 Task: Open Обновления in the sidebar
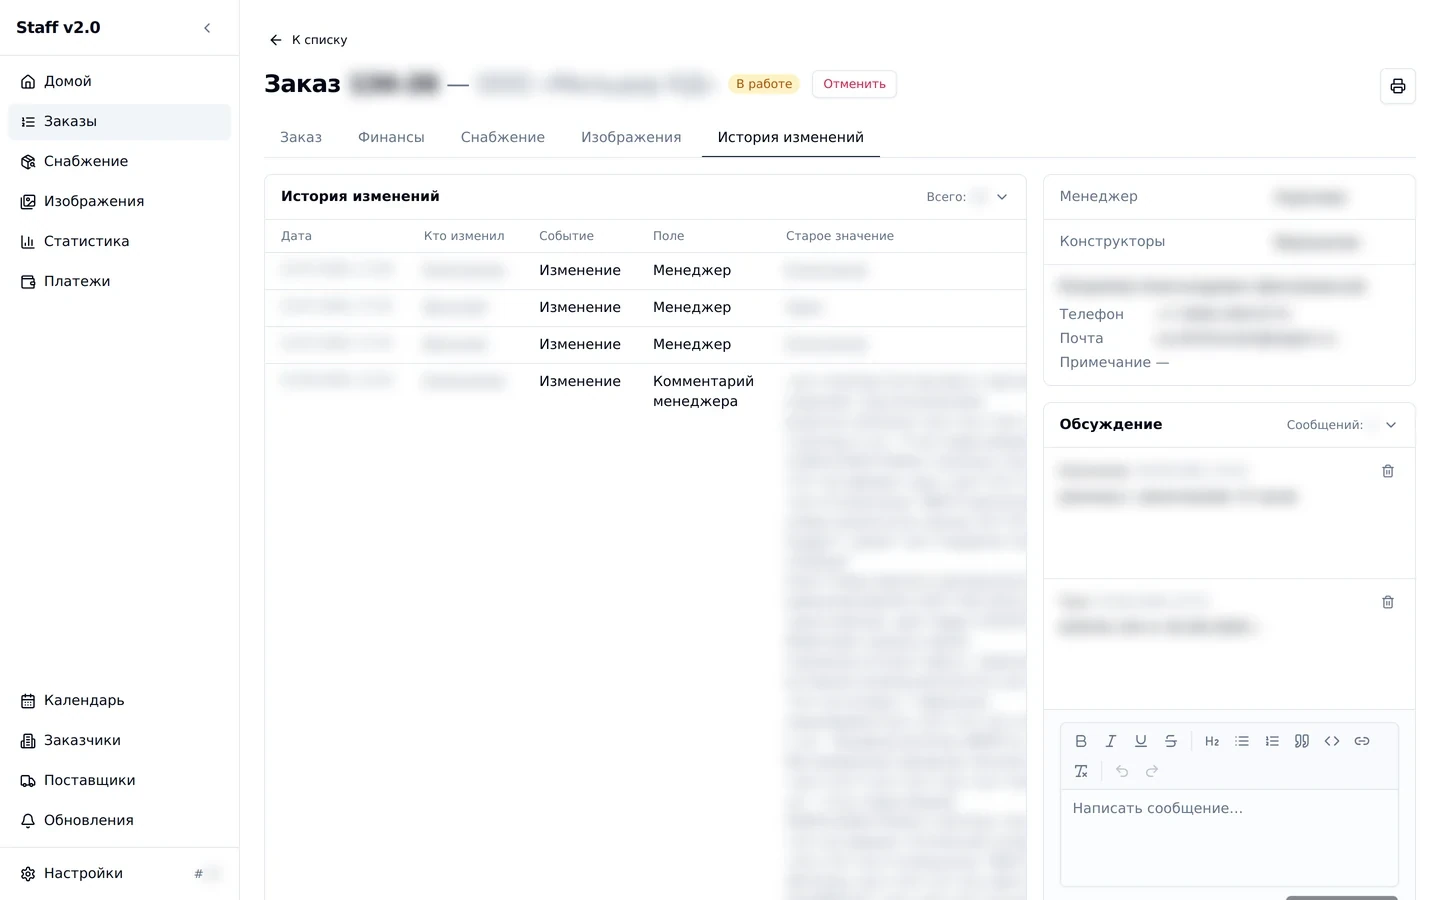point(119,821)
